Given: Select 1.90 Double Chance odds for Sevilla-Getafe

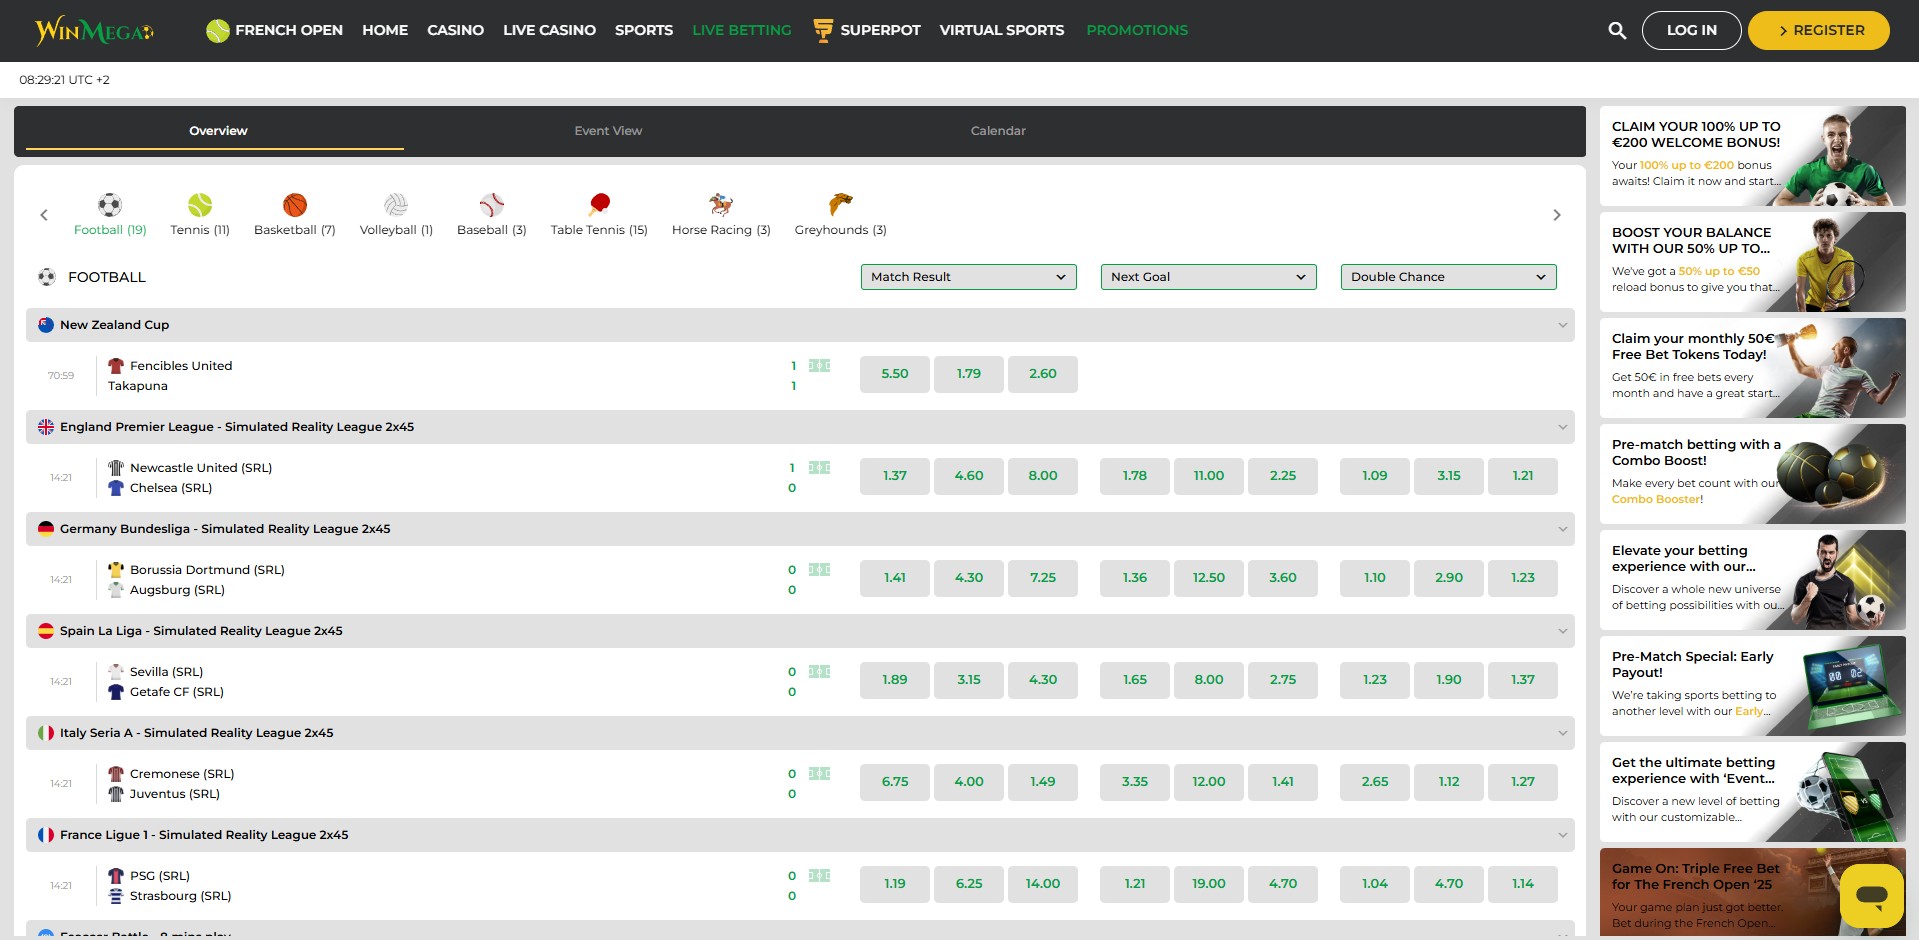Looking at the screenshot, I should pos(1449,680).
